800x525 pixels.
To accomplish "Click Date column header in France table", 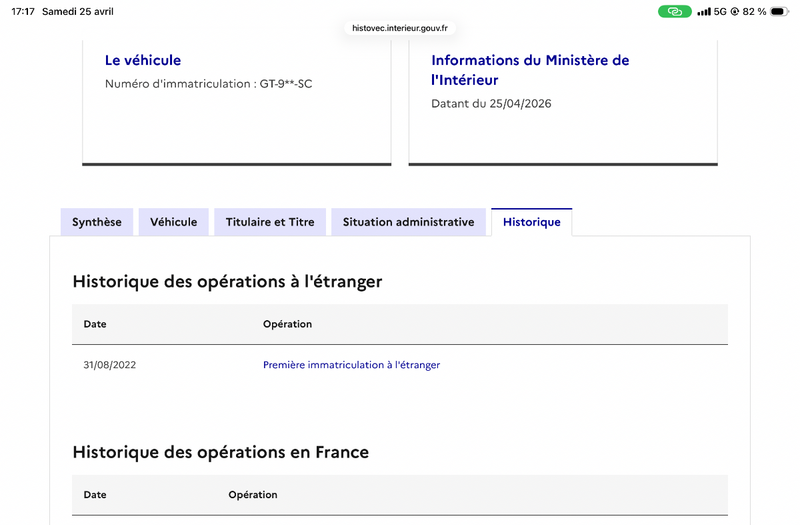I will click(95, 494).
